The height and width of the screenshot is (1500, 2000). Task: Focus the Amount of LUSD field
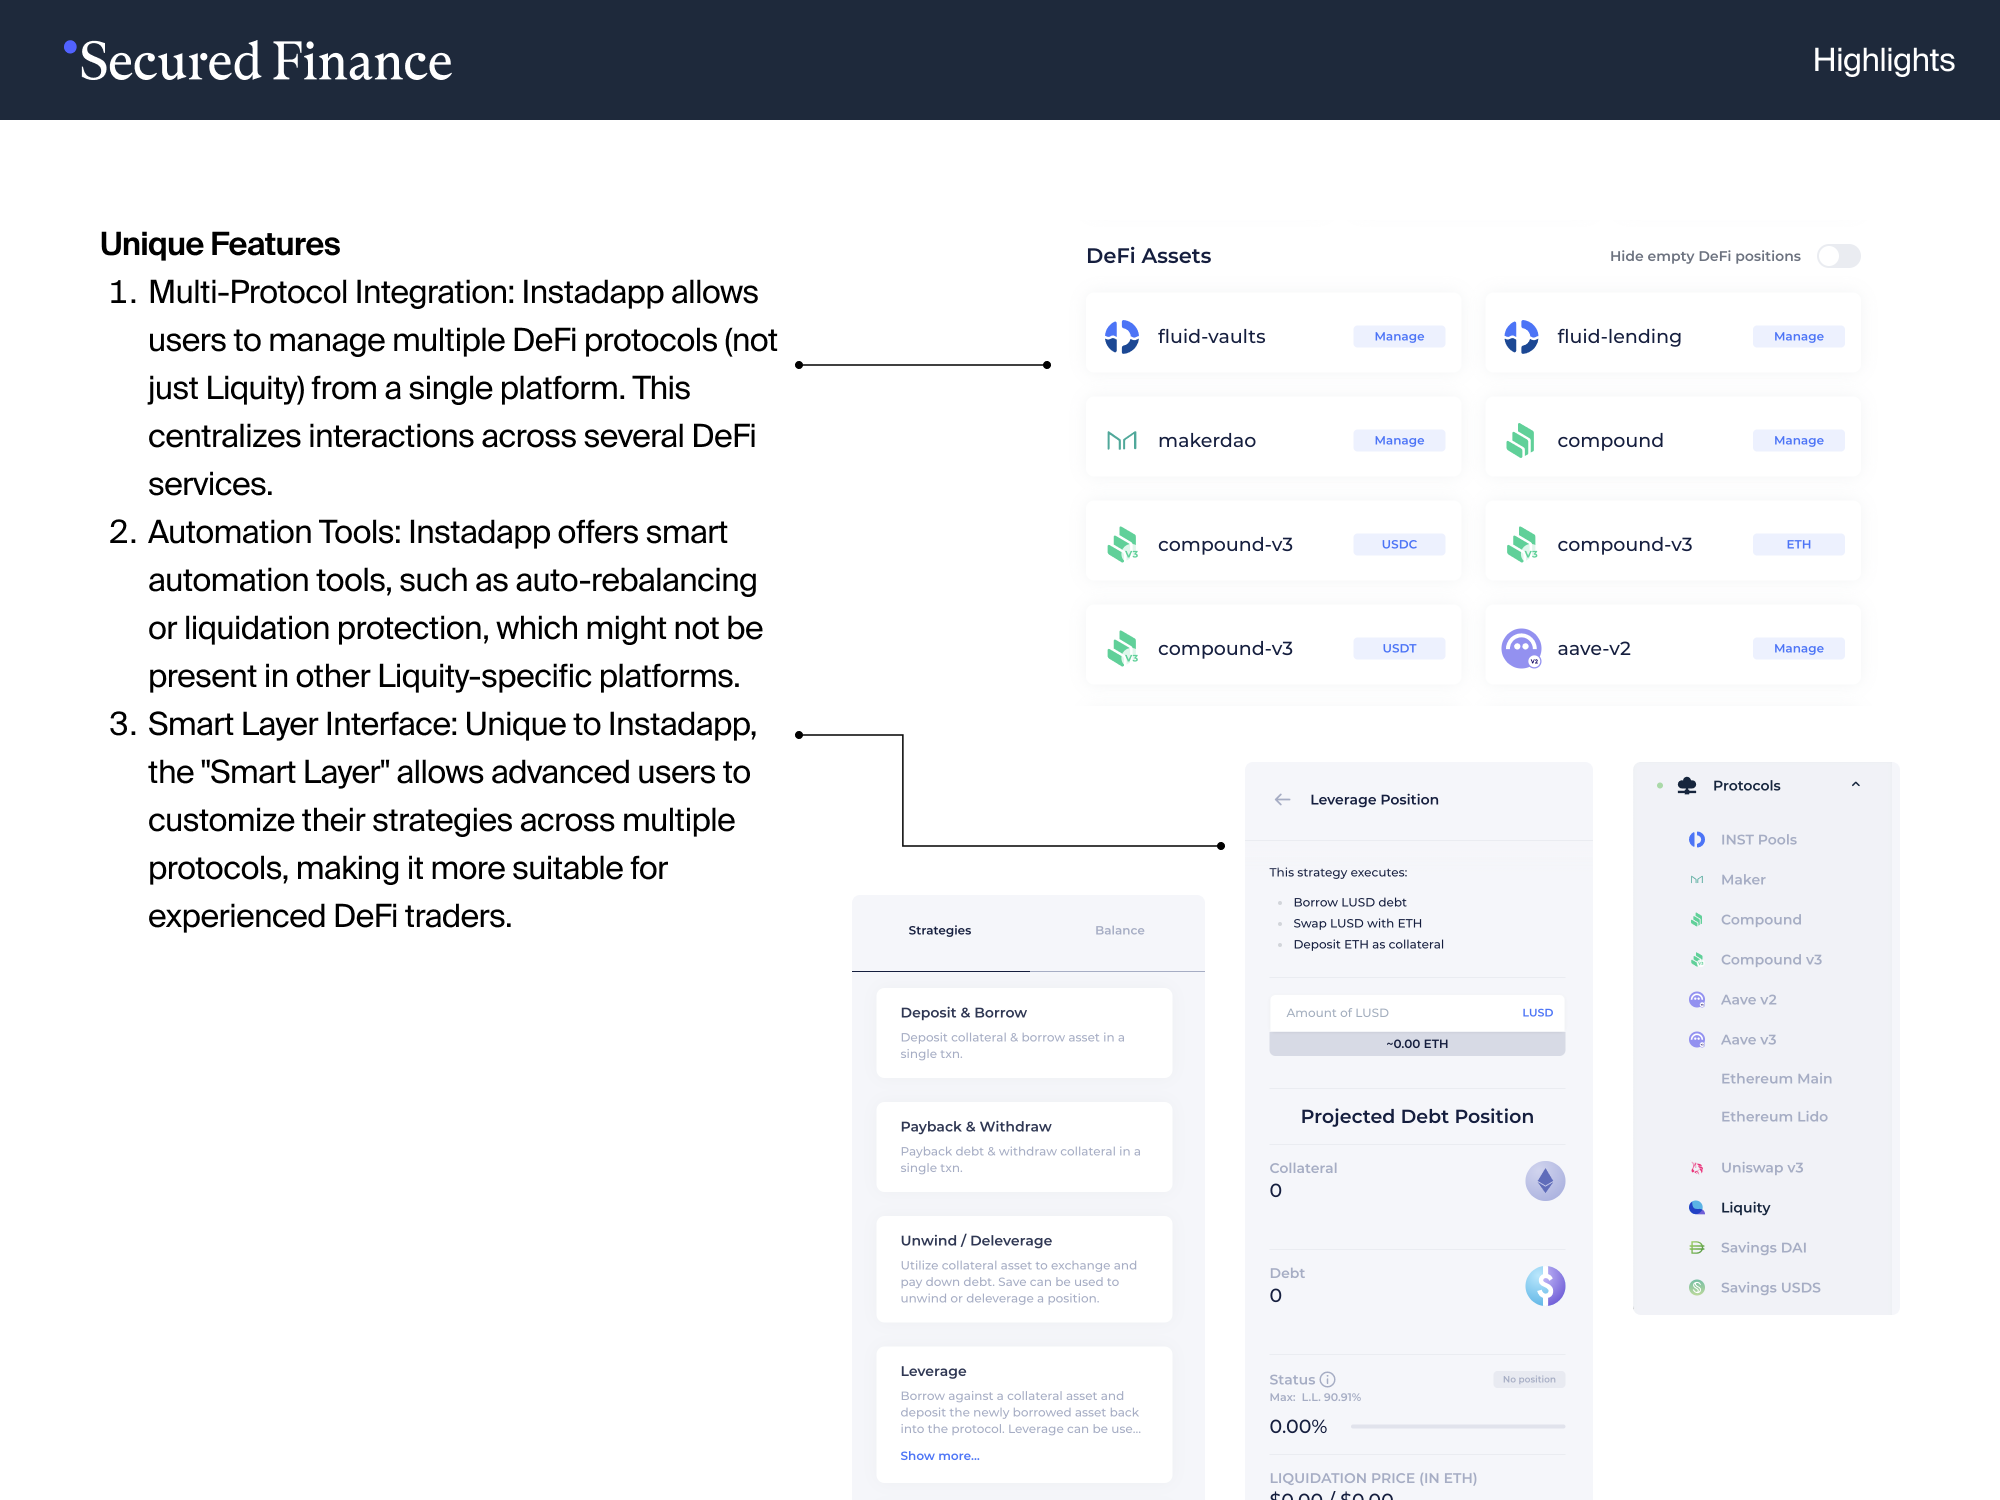(x=1417, y=1013)
